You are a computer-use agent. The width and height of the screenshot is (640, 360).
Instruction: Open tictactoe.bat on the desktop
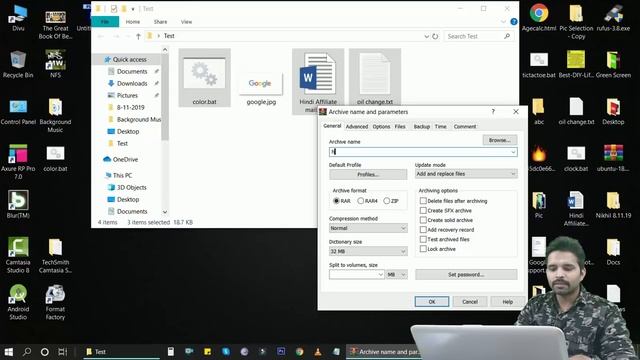click(x=539, y=64)
